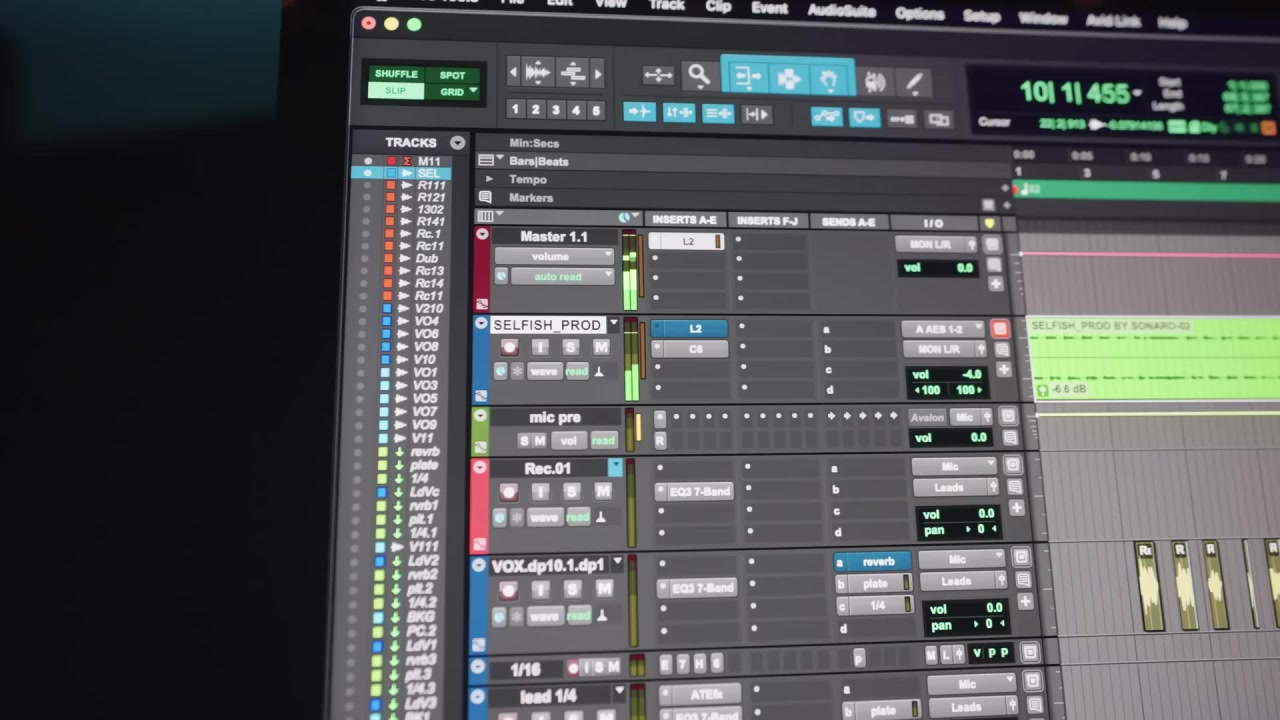
Task: Open the Clip menu
Action: point(718,6)
